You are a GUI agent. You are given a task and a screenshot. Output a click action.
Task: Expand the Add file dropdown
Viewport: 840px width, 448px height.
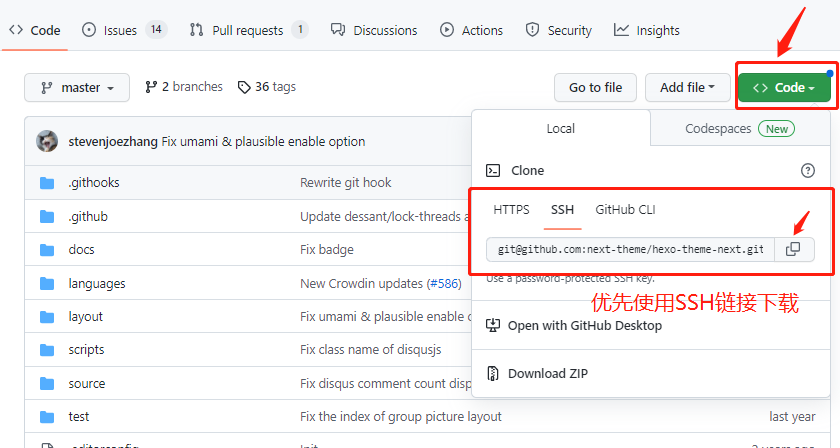pos(686,88)
